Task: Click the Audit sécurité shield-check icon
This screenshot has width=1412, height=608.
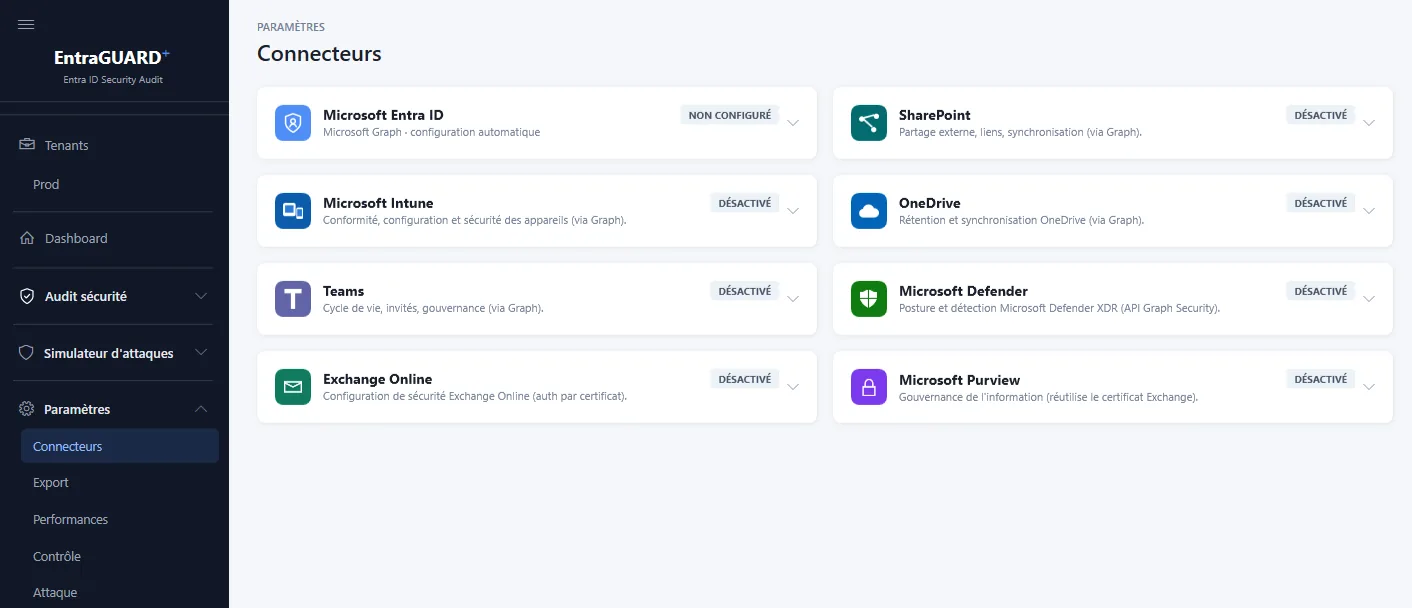Action: tap(27, 296)
